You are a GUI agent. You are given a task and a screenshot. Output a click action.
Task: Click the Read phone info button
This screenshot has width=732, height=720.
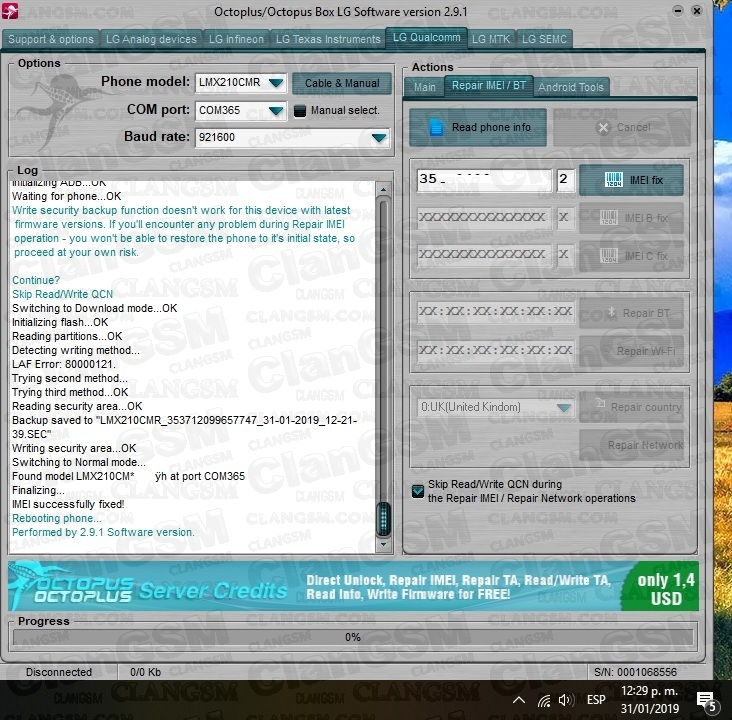[x=478, y=127]
